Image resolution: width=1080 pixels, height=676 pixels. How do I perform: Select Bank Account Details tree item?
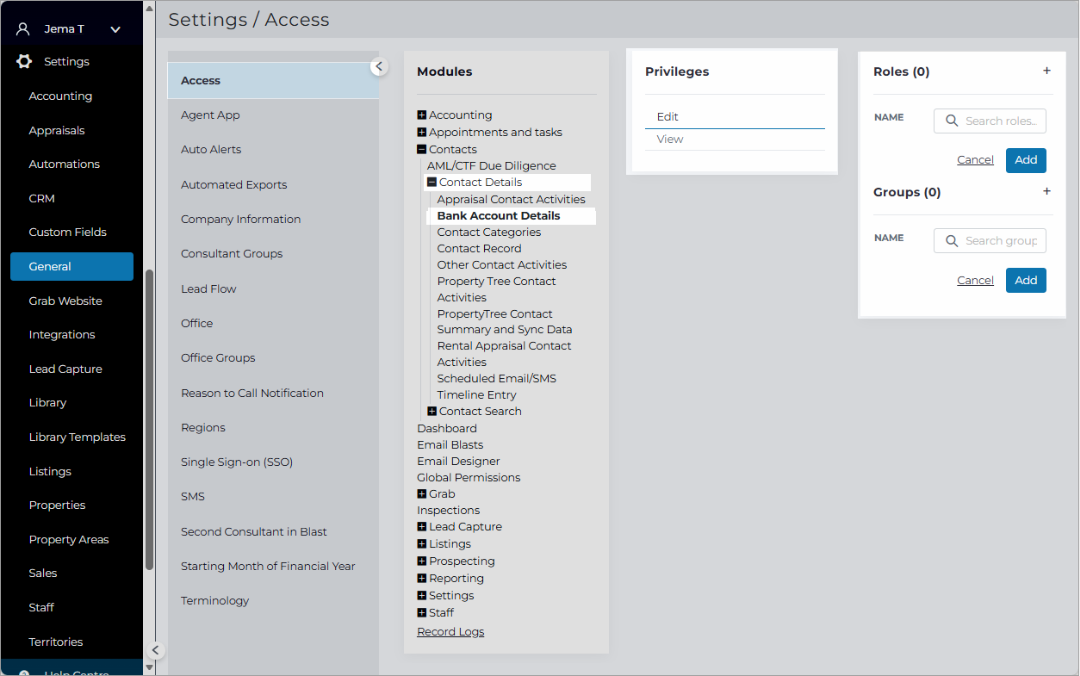click(x=499, y=216)
